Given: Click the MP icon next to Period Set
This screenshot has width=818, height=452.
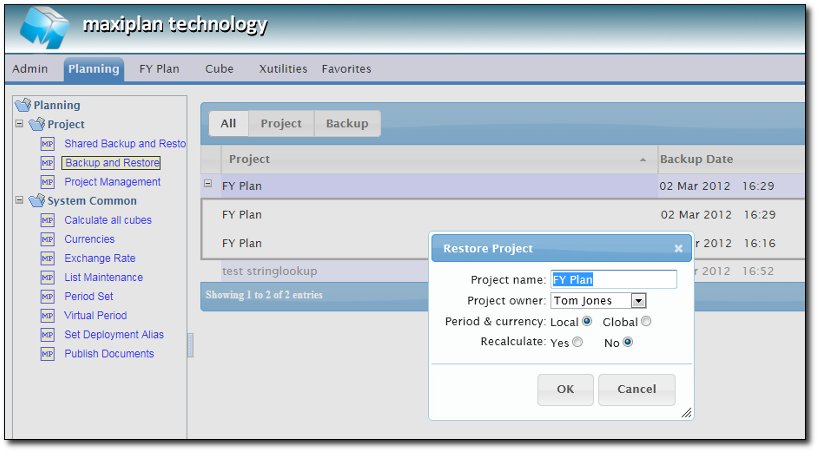Looking at the screenshot, I should click(47, 297).
